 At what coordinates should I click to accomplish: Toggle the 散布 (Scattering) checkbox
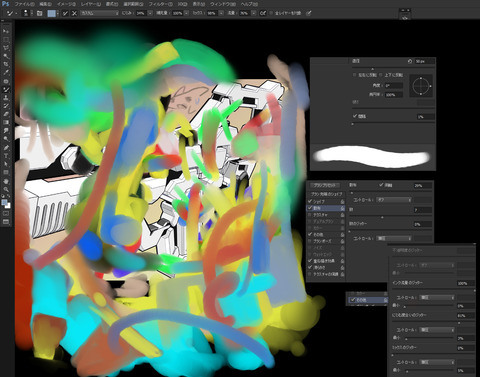coord(310,208)
